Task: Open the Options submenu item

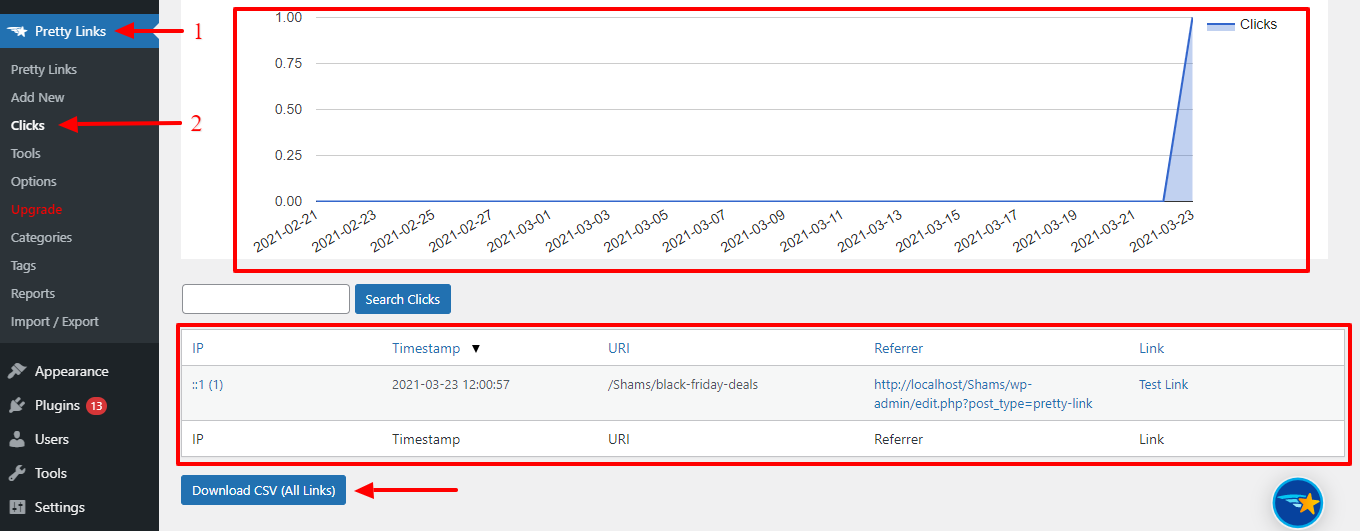Action: [34, 182]
